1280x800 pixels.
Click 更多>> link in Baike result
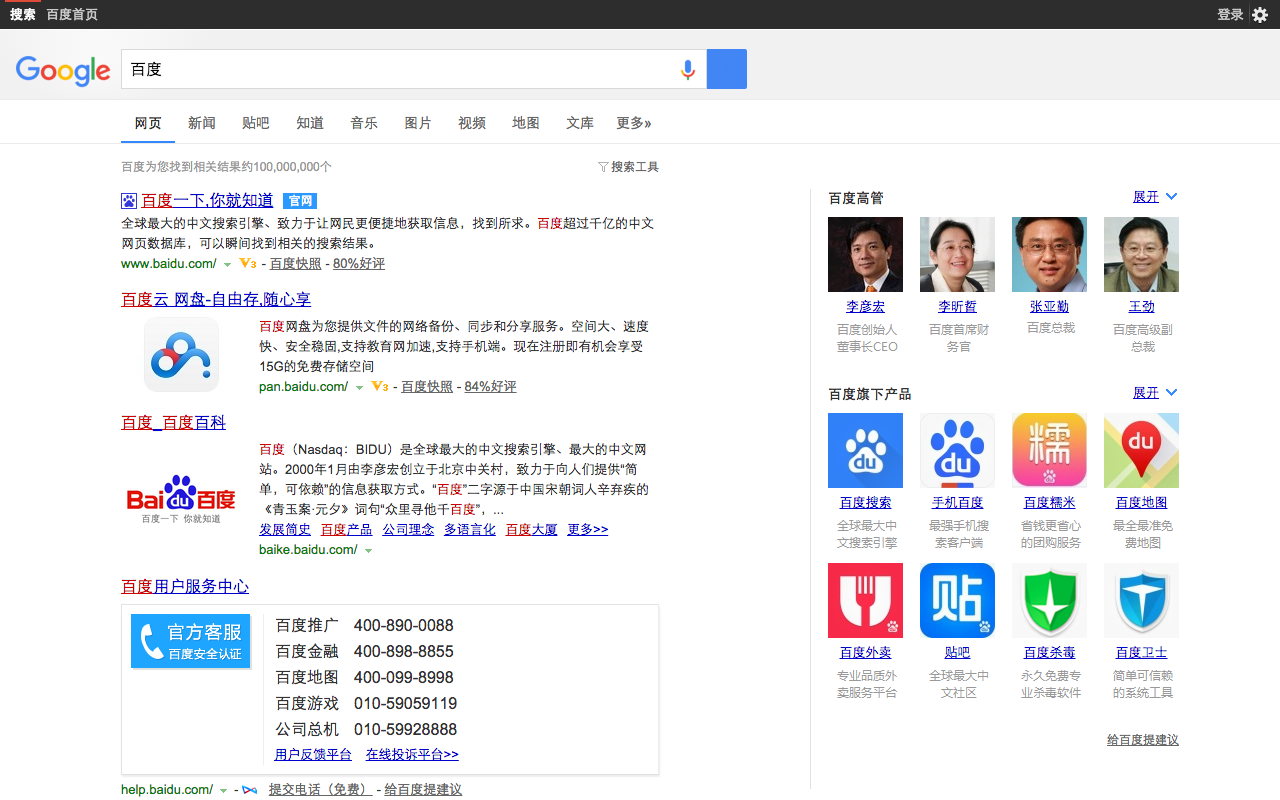point(588,529)
